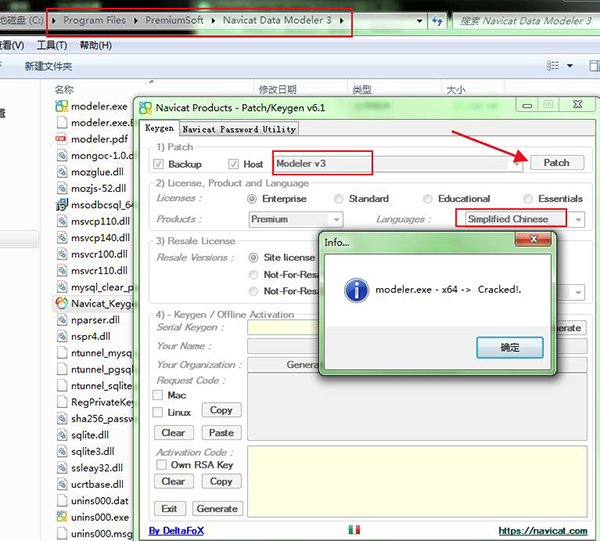This screenshot has height=541, width=600.
Task: Click the sqlite.dll file icon
Action: (61, 434)
